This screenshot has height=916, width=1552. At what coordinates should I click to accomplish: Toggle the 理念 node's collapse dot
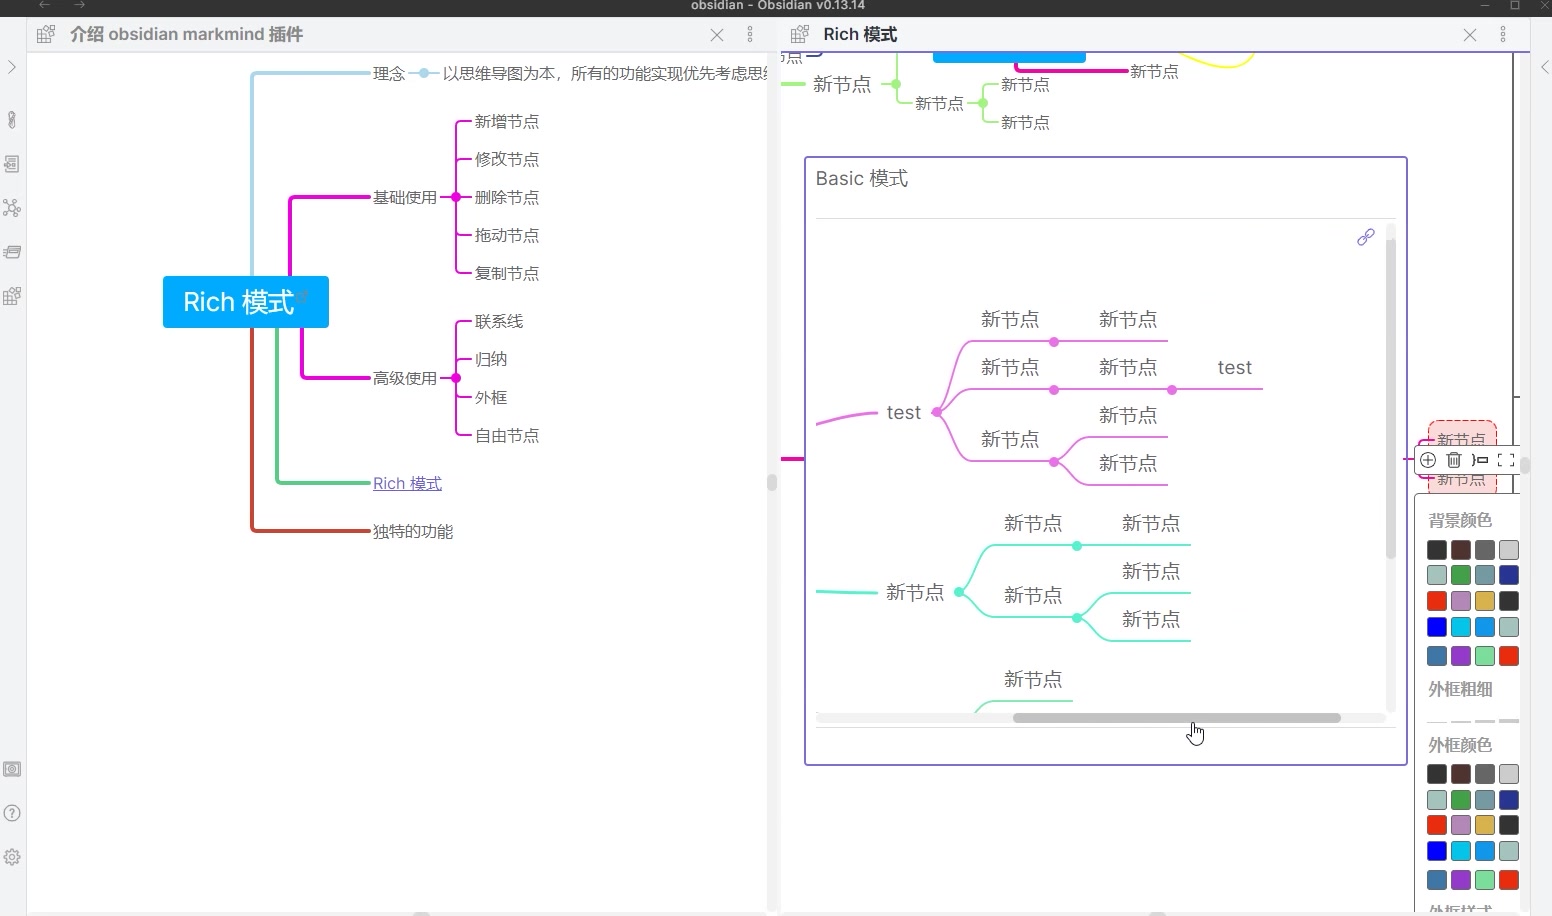click(424, 73)
